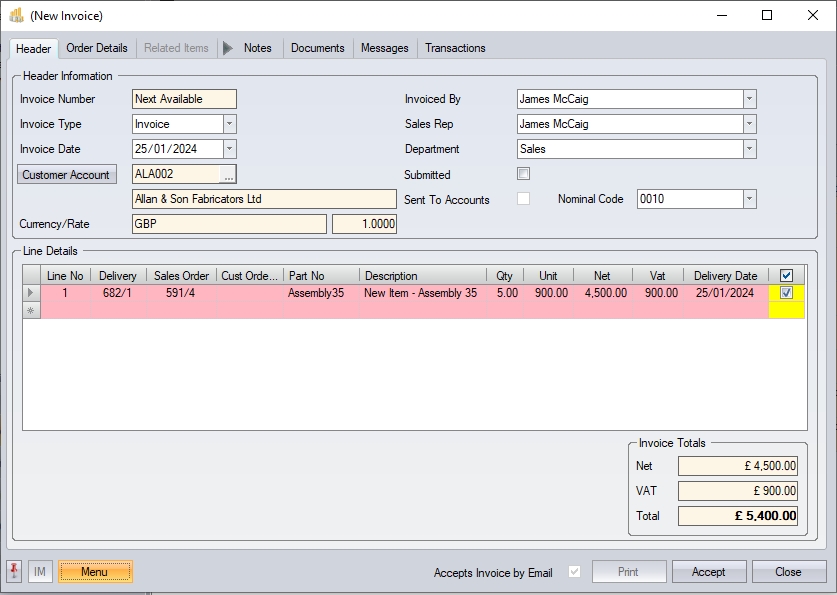
Task: Click the orange Menu button
Action: click(x=95, y=572)
